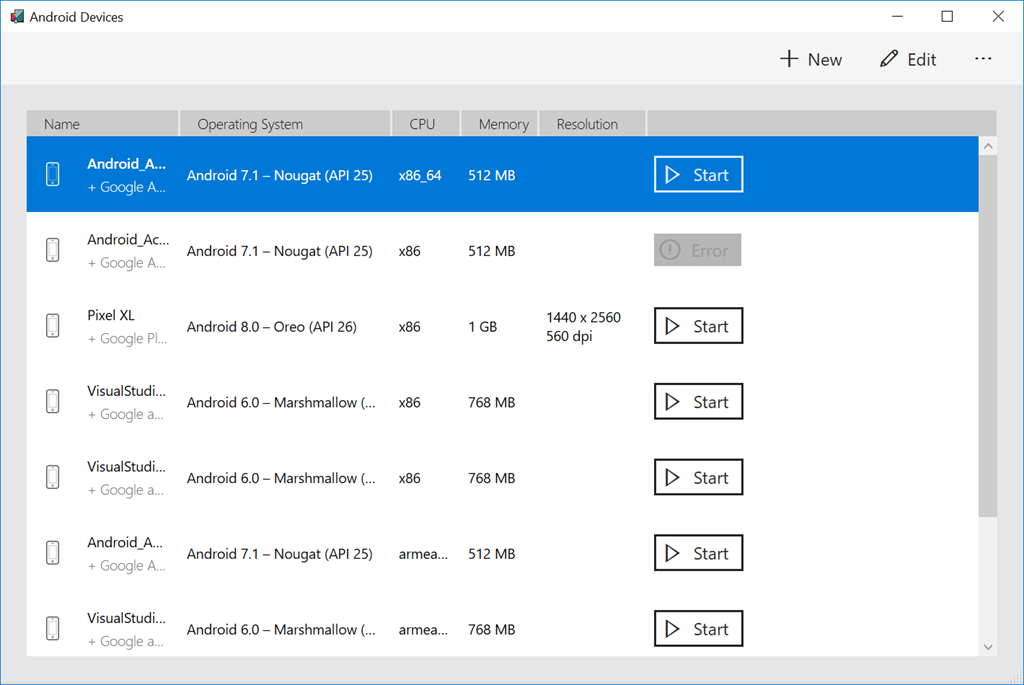Screen dimensions: 1024x685
Task: Click phone icon of the Error device row
Action: (53, 250)
